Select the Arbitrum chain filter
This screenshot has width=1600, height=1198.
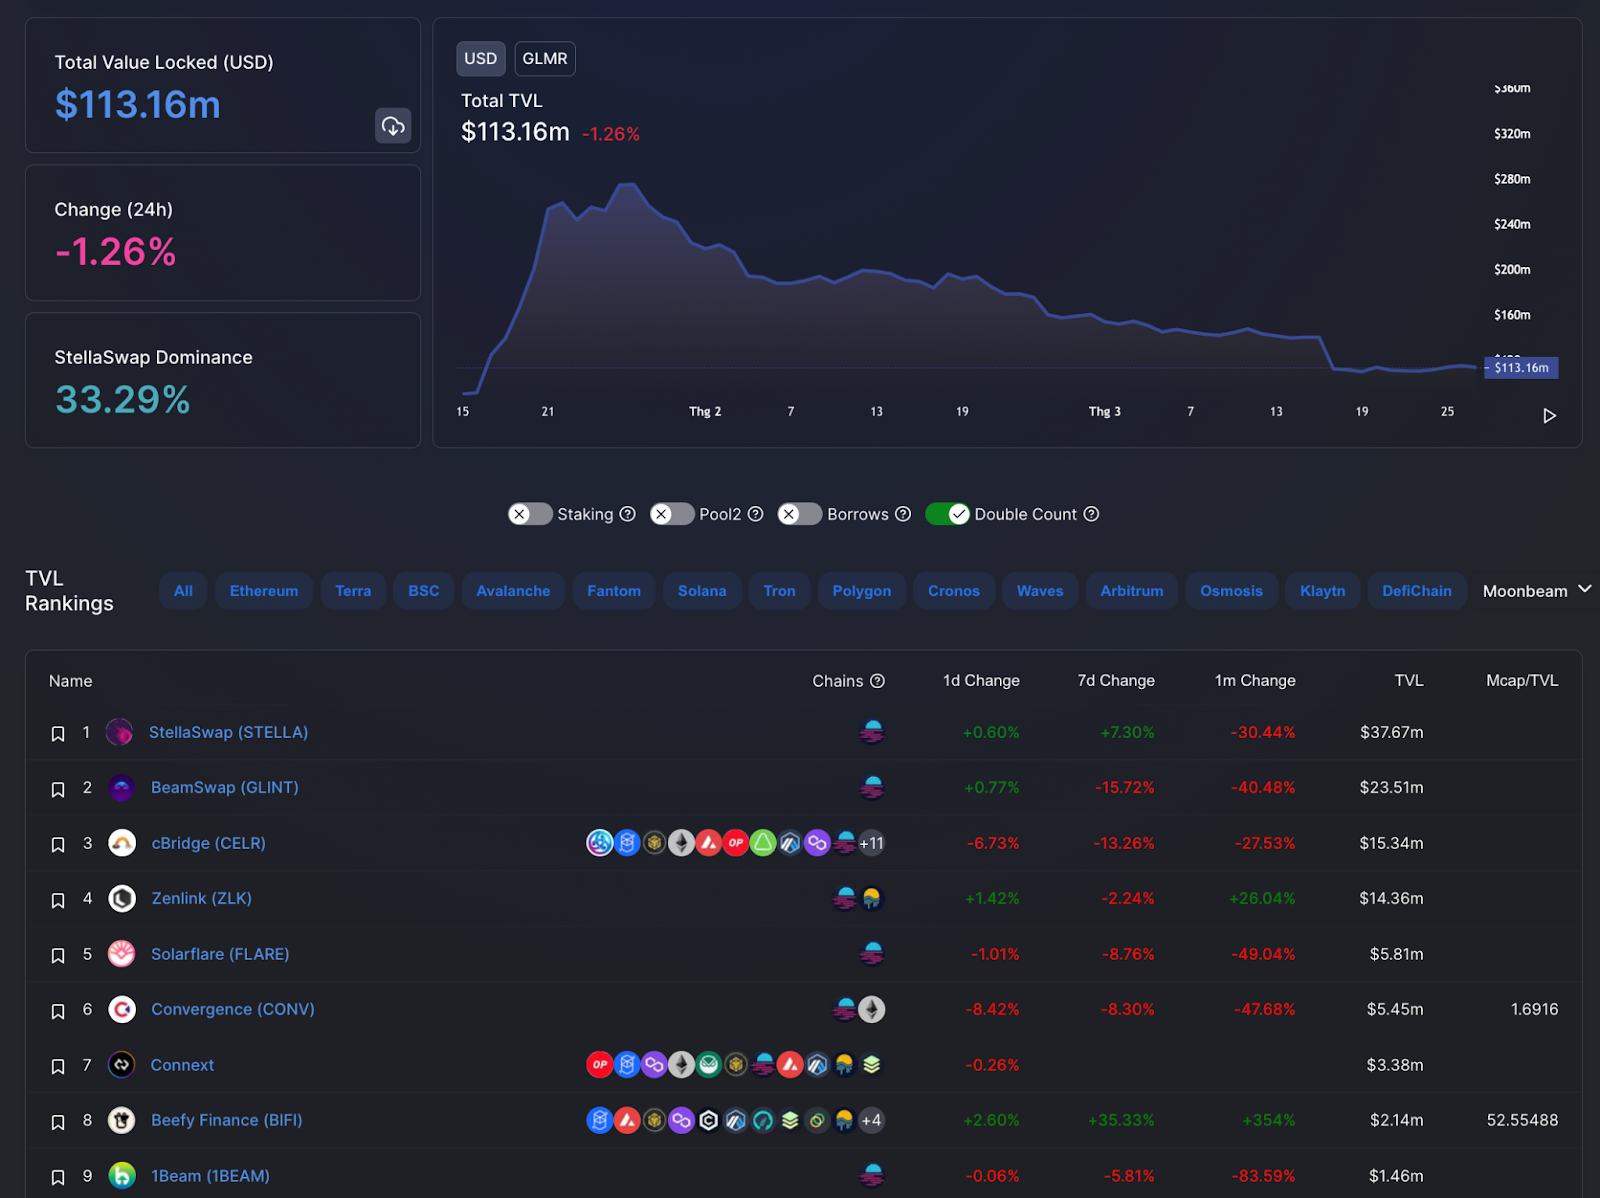point(1132,591)
